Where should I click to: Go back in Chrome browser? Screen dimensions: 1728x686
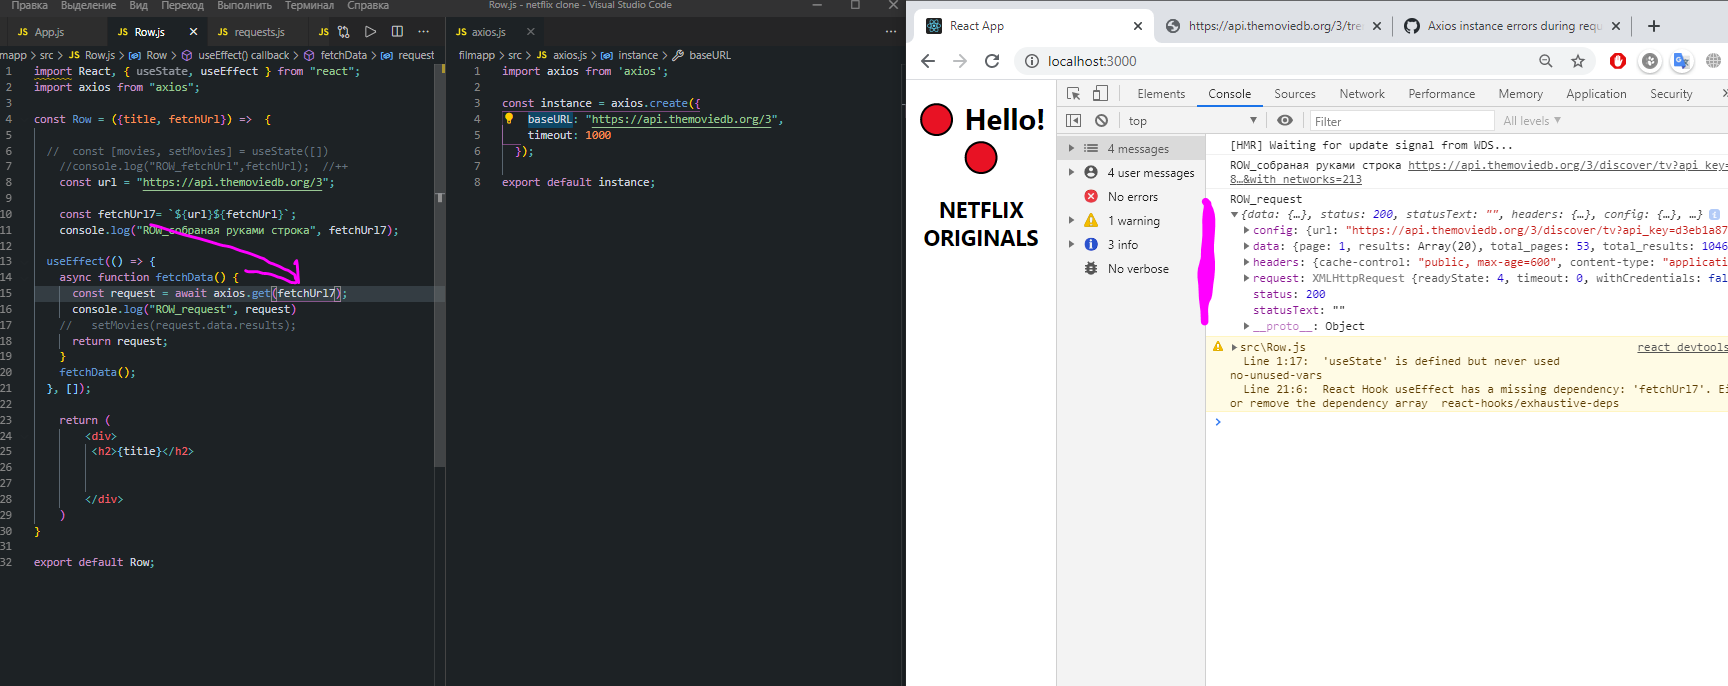point(927,61)
